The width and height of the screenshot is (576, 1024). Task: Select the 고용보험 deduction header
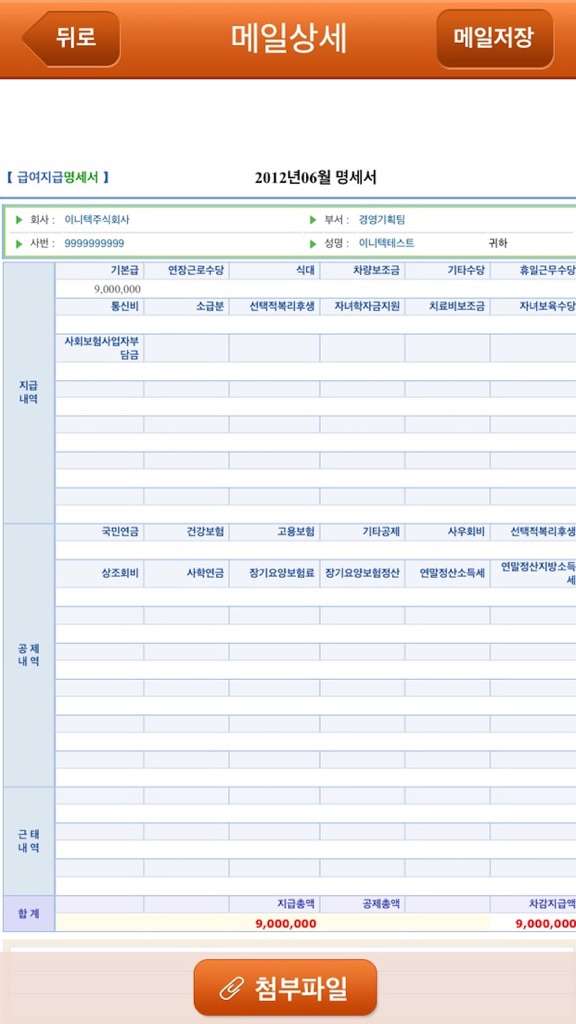pos(274,532)
